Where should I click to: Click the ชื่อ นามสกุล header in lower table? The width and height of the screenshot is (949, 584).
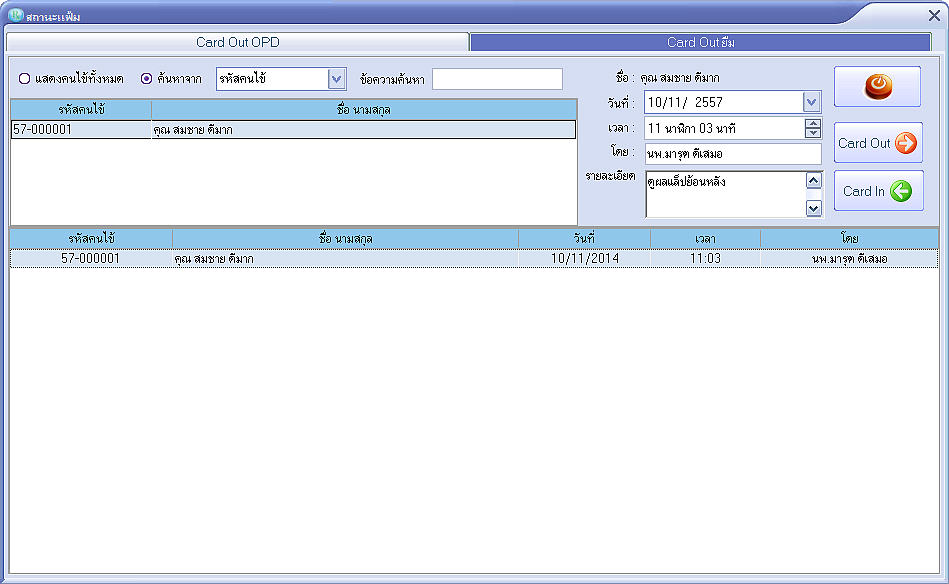(x=345, y=238)
